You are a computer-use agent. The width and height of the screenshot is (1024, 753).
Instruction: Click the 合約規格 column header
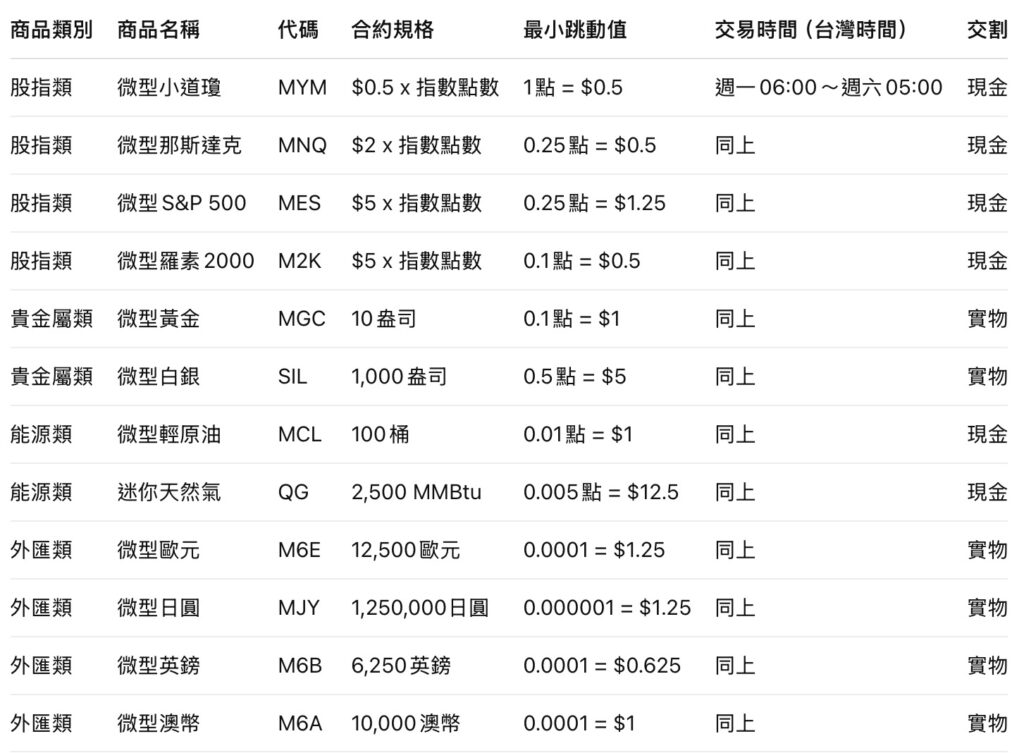point(393,29)
